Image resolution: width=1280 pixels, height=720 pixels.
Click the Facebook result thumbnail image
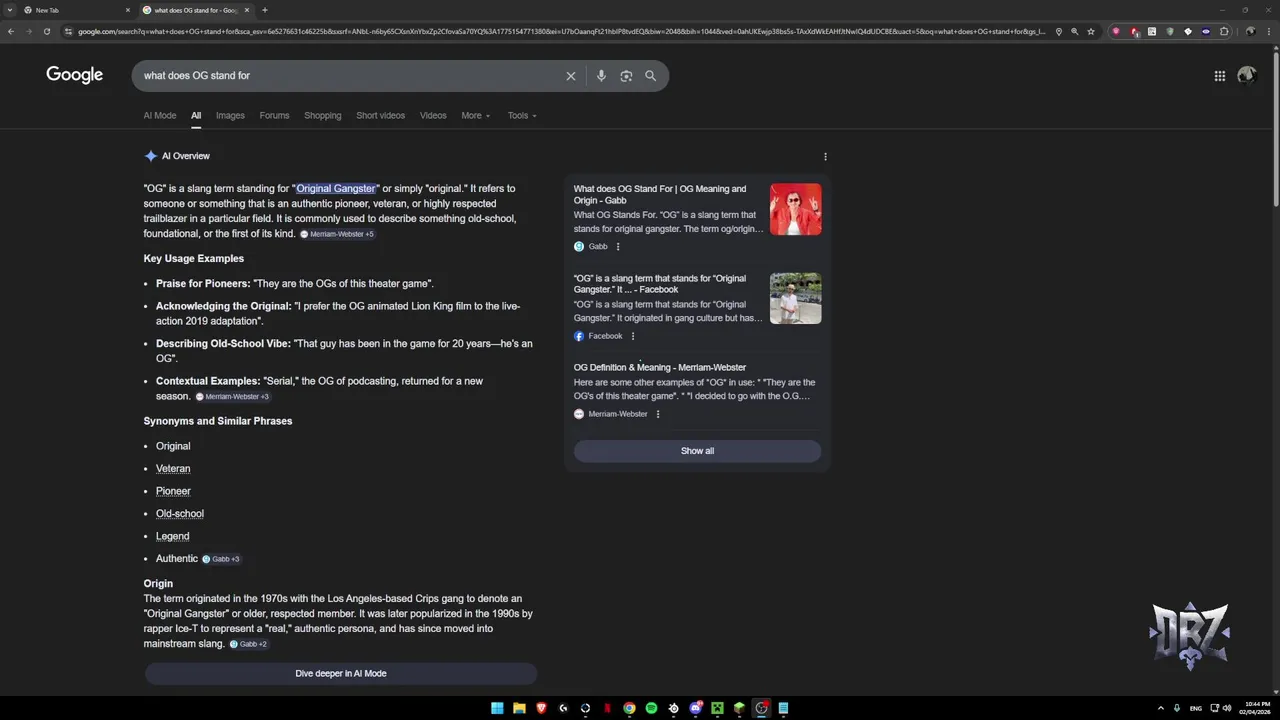[796, 298]
